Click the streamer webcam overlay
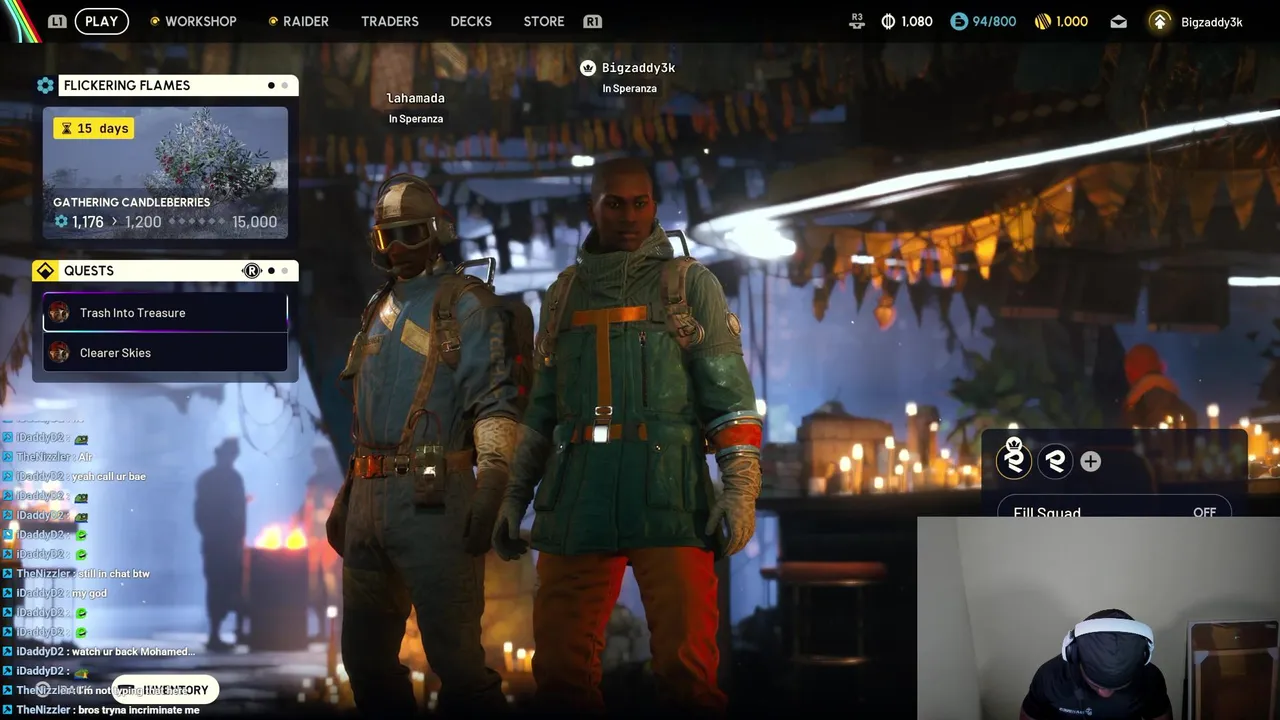 click(x=1098, y=618)
